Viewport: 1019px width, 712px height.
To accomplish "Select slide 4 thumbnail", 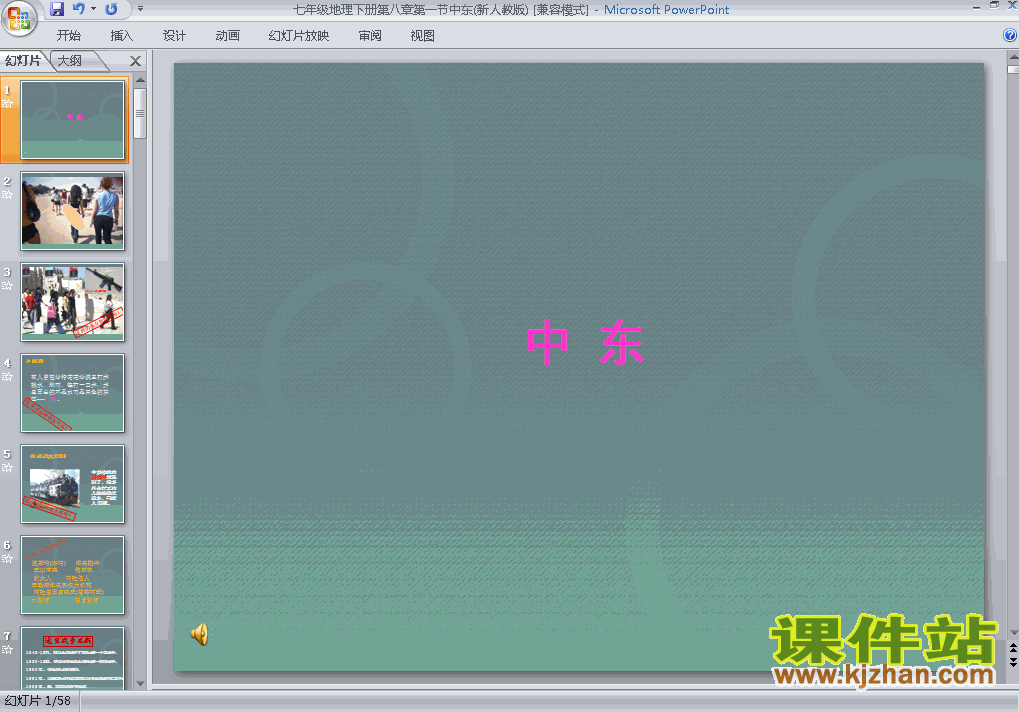I will pos(72,392).
